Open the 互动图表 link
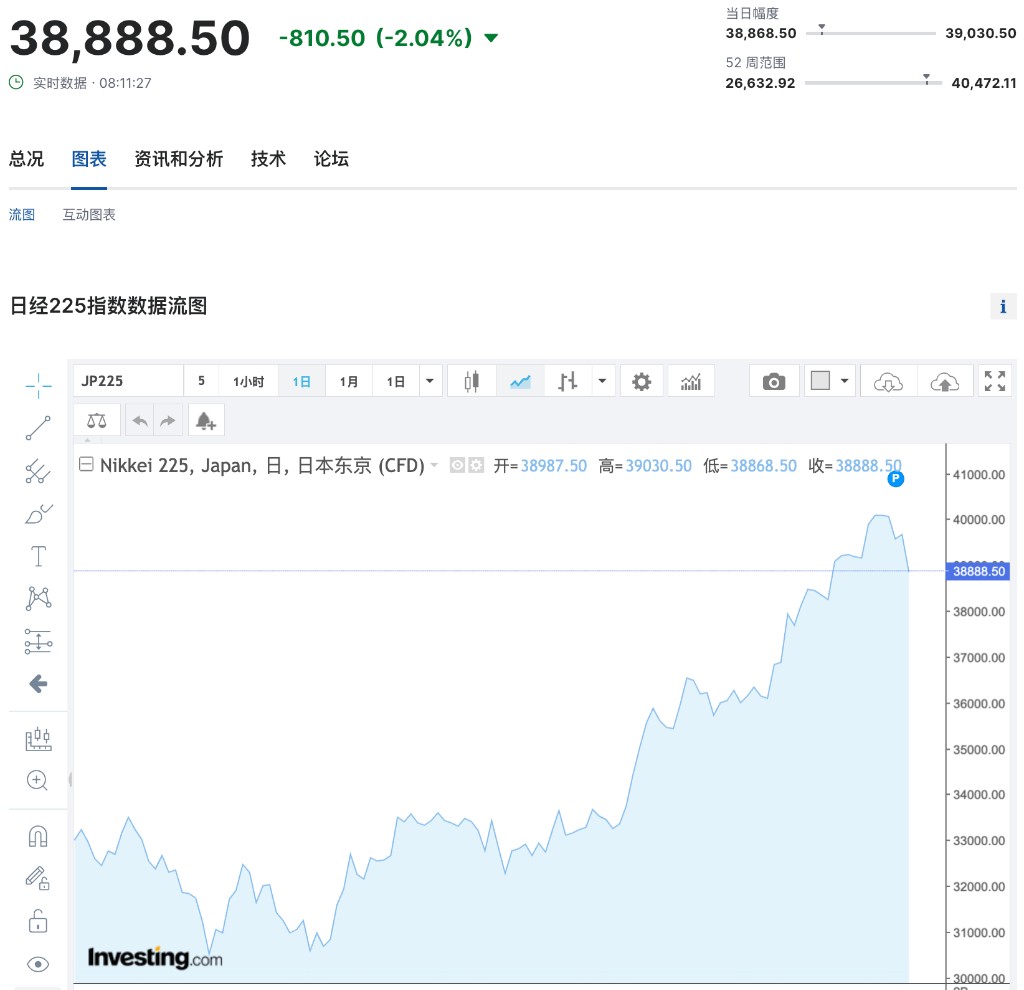The width and height of the screenshot is (1024, 990). [89, 215]
